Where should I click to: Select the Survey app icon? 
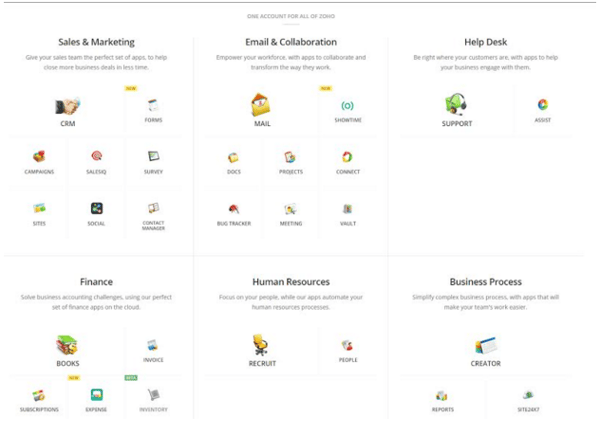(153, 156)
